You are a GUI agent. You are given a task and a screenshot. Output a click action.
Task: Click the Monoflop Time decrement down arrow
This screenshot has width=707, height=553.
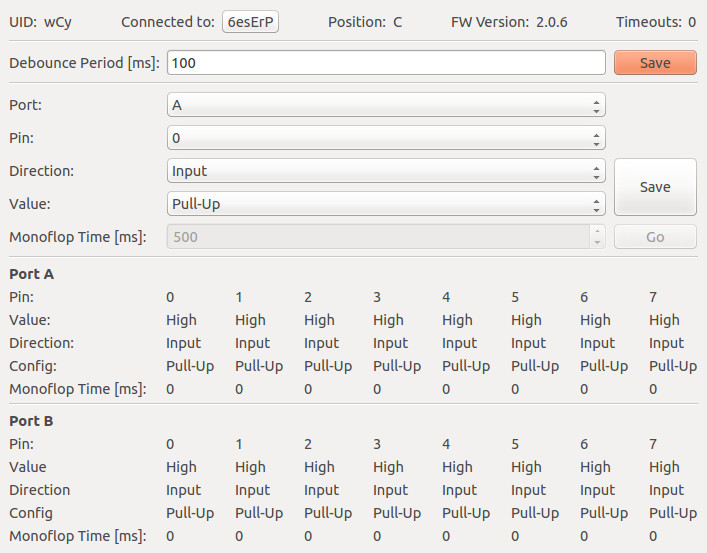(x=597, y=243)
